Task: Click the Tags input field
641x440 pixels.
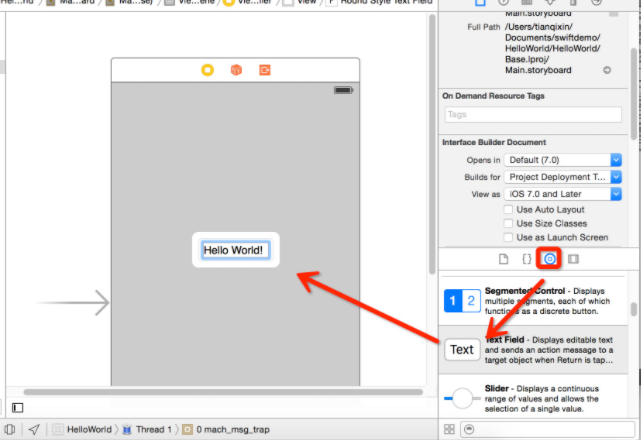Action: [533, 114]
